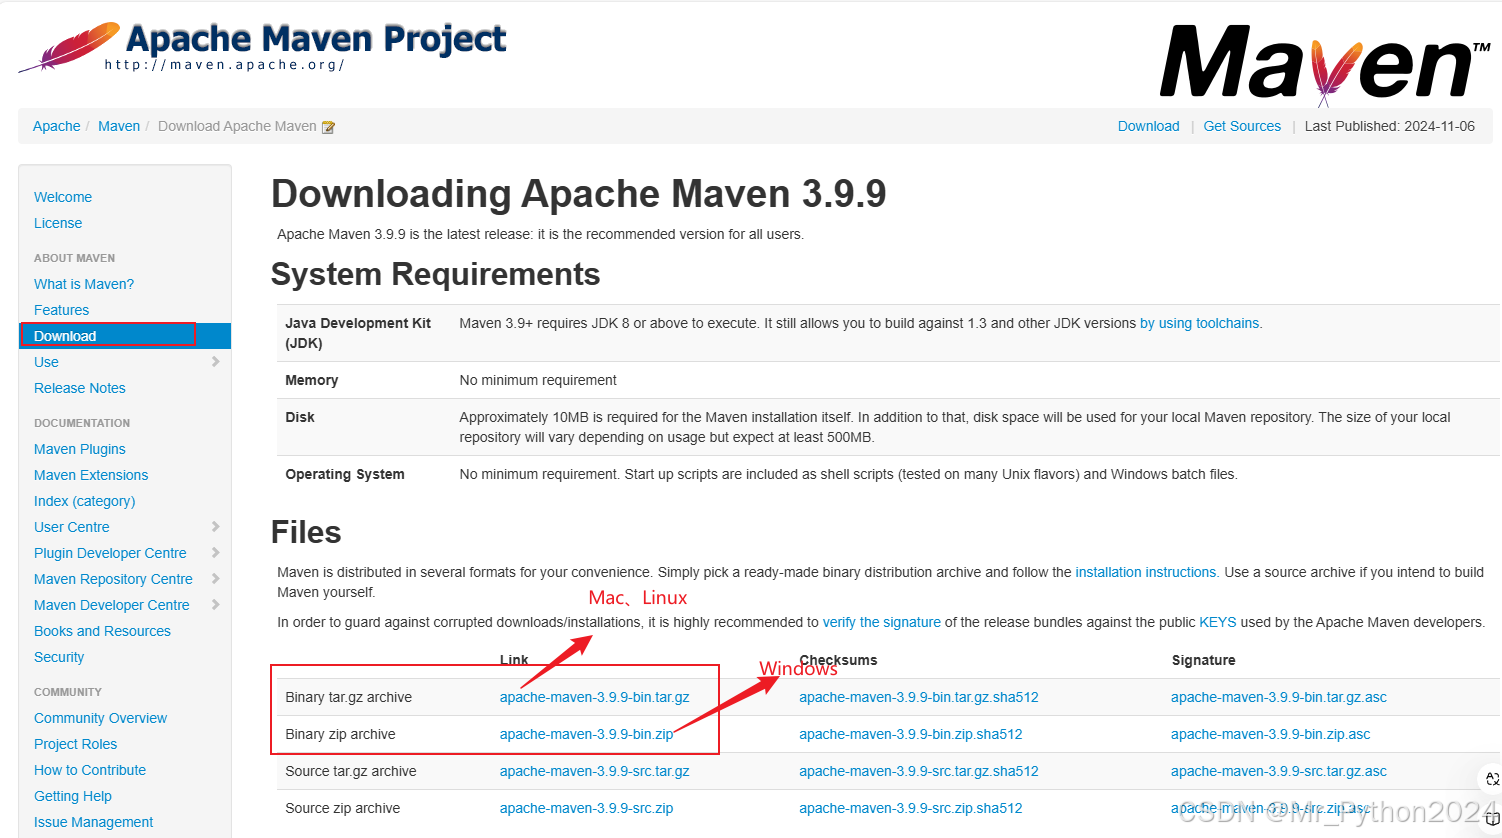Open apache-maven-3.9.9-src.tar.gz.asc signature
This screenshot has height=838, width=1502.
click(1278, 771)
